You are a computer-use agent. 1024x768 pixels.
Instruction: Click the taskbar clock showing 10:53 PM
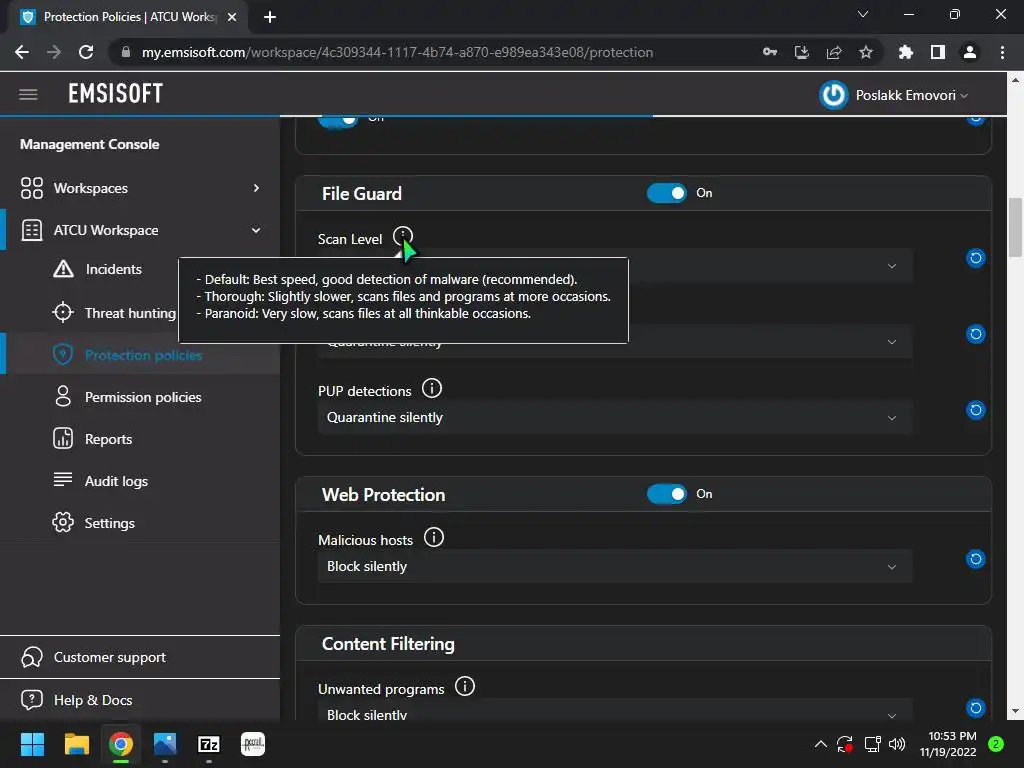(948, 744)
